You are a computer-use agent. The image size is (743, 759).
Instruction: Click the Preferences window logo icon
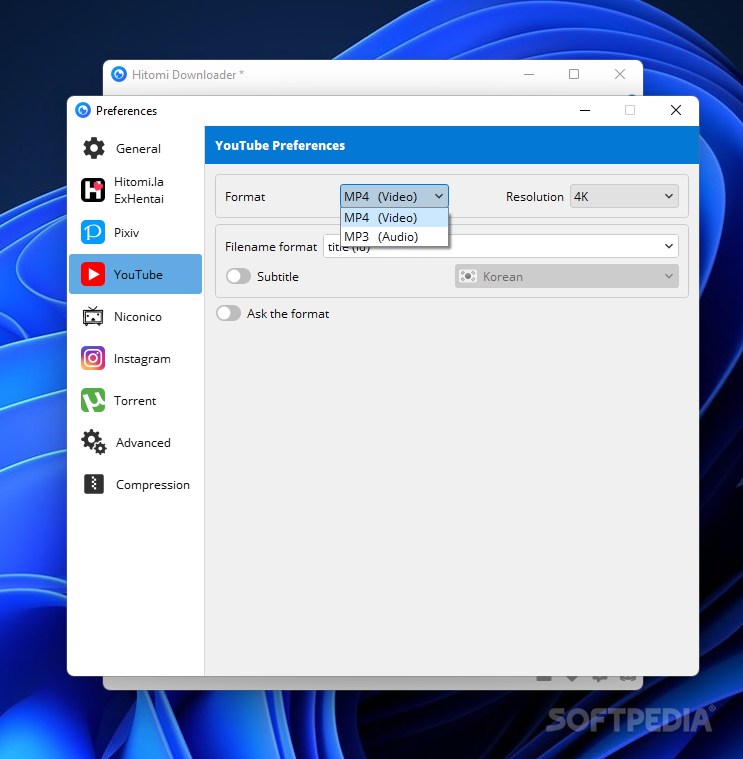tap(83, 110)
